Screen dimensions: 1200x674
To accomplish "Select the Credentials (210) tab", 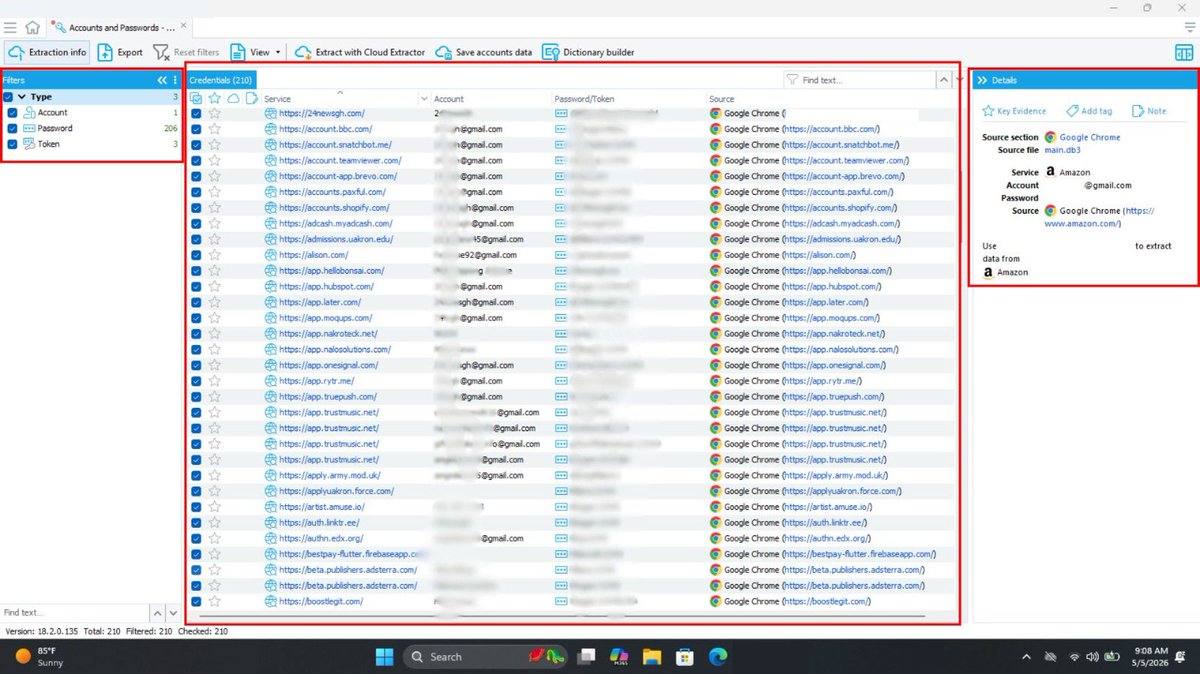I will pyautogui.click(x=221, y=79).
